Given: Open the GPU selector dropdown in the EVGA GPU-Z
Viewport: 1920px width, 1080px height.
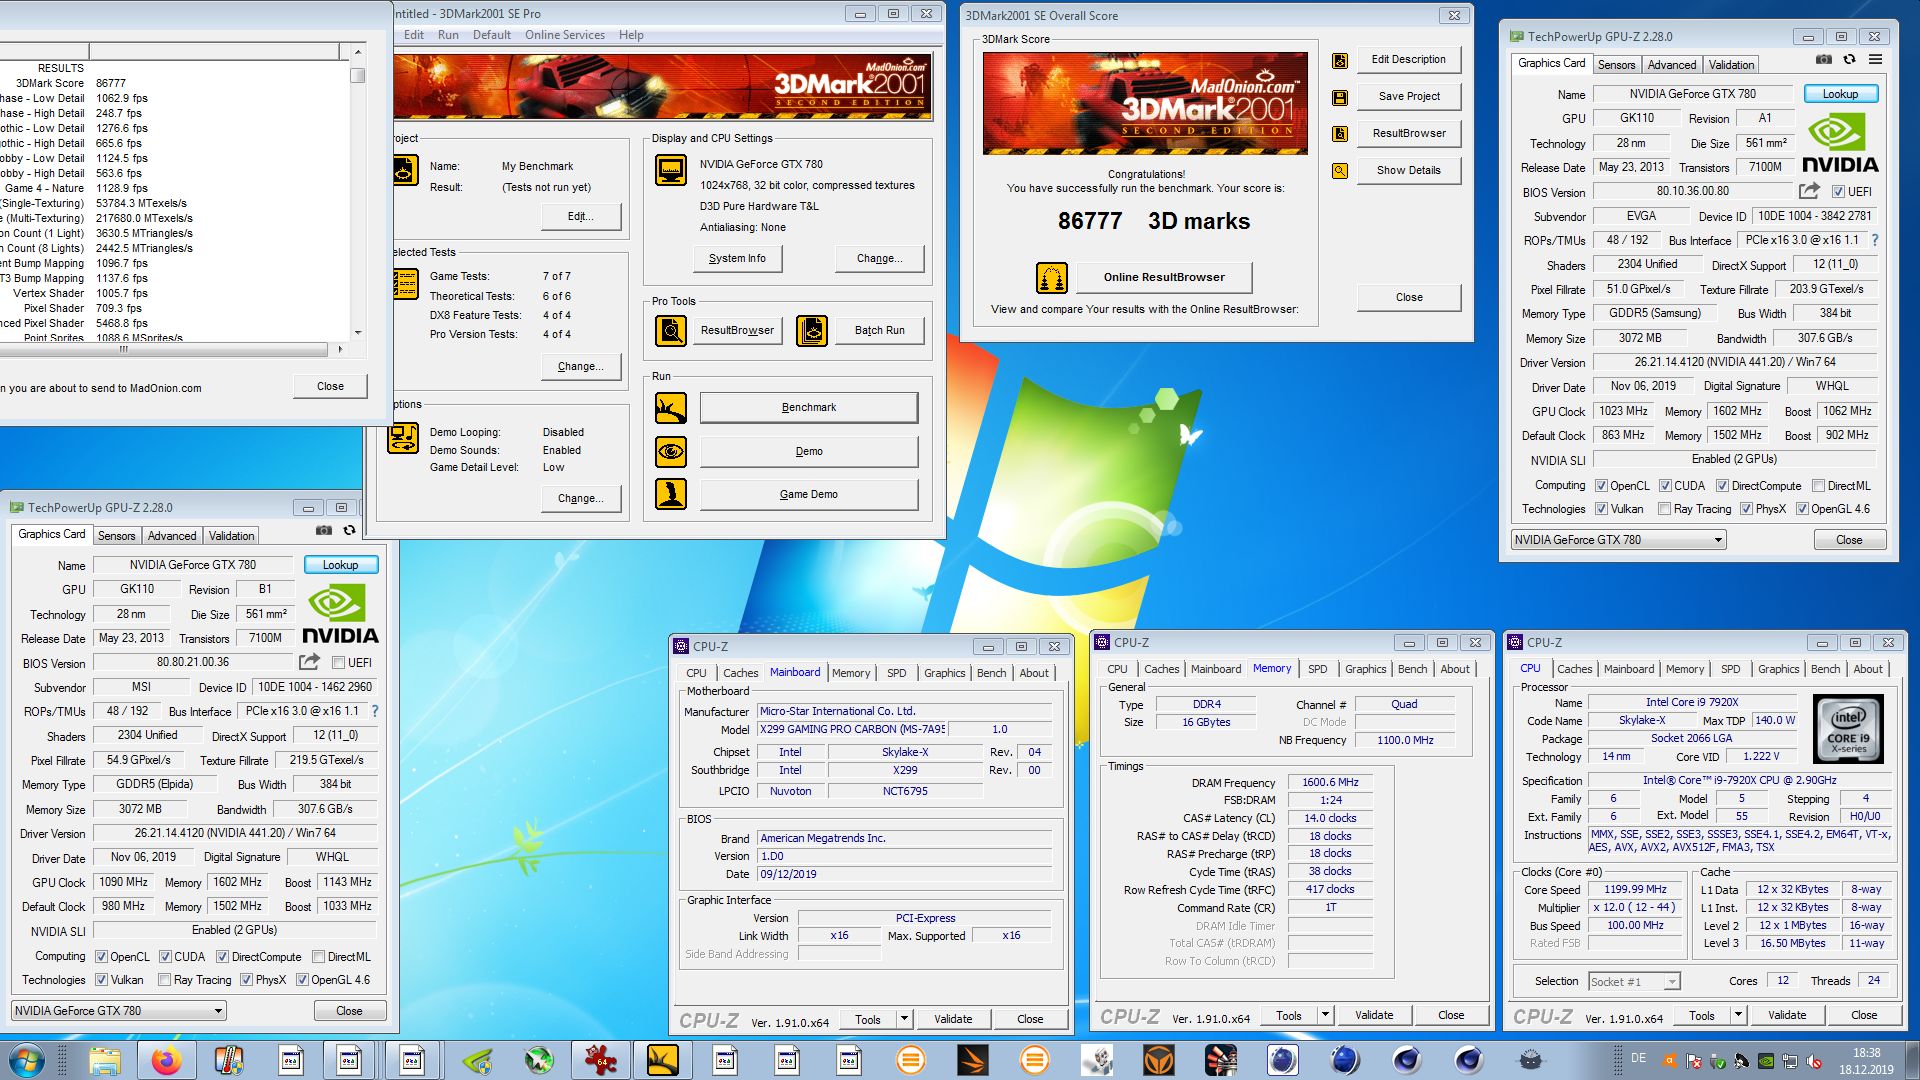Looking at the screenshot, I should point(1618,540).
